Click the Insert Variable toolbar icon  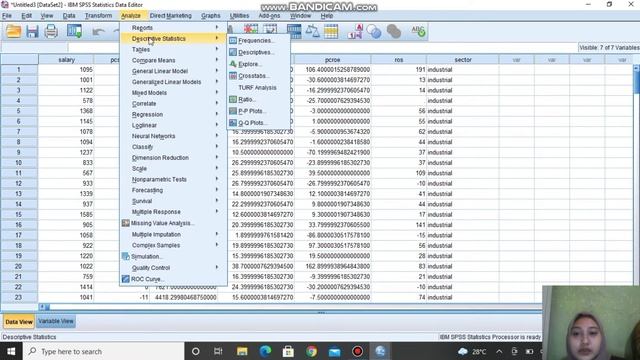point(270,29)
